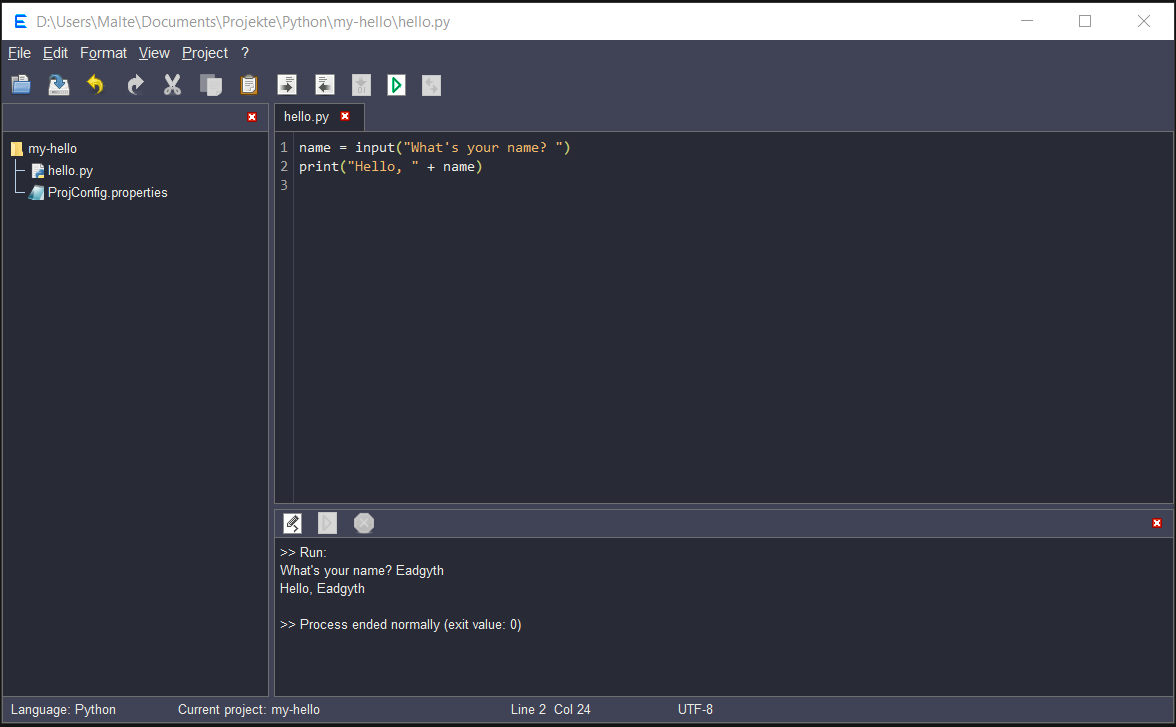This screenshot has height=727, width=1176.
Task: Click the my-hello folder icon
Action: 17,149
